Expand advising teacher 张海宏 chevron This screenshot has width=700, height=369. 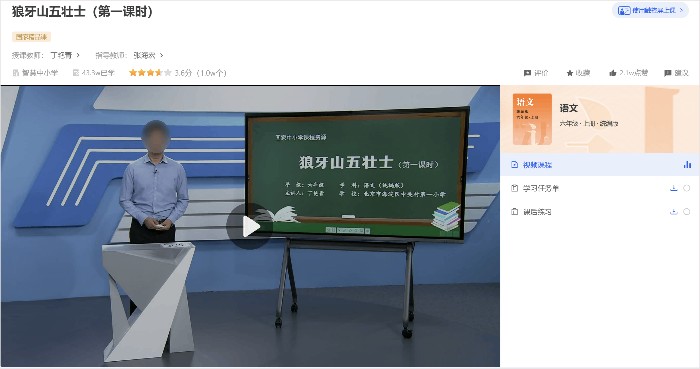[x=161, y=55]
